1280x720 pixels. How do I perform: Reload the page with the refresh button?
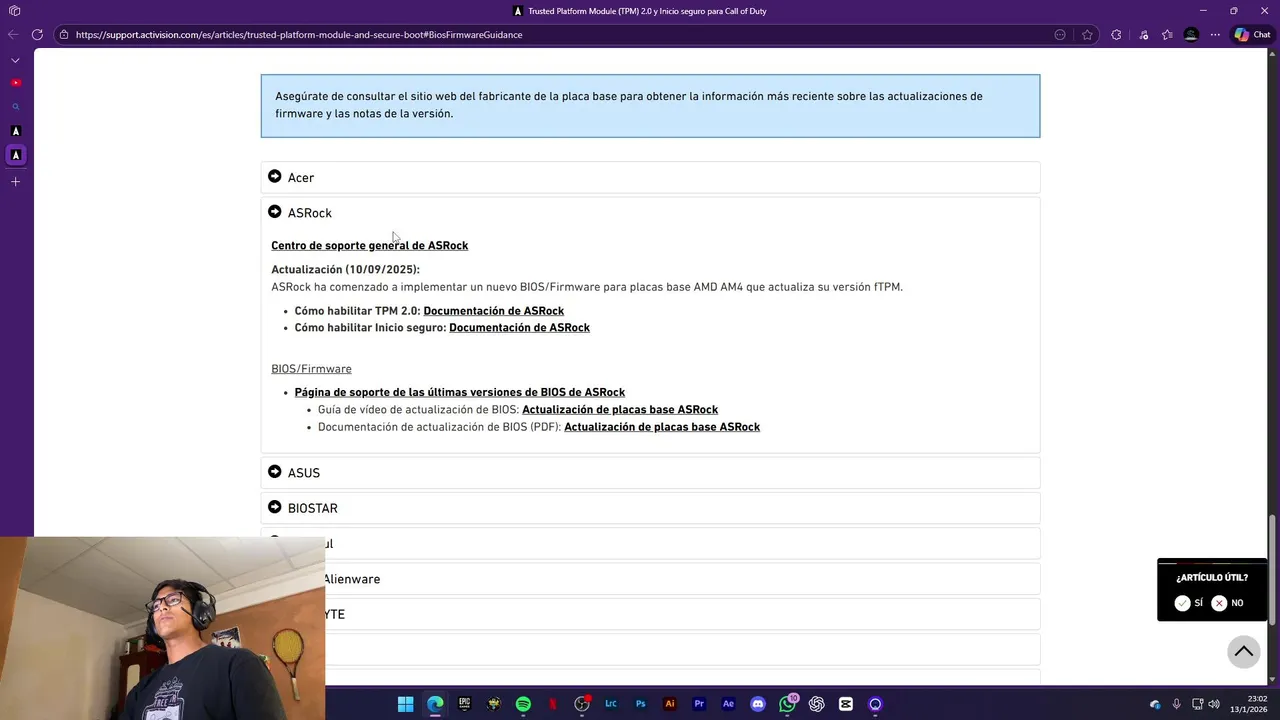click(37, 34)
